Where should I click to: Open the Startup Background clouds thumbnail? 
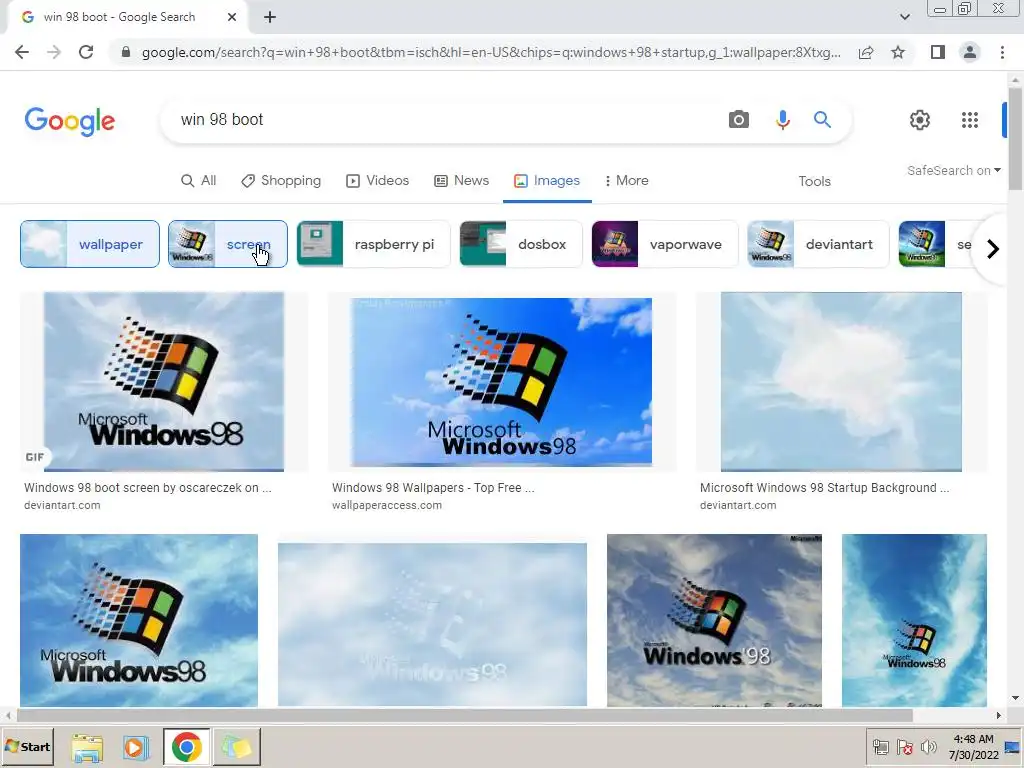[x=841, y=382]
